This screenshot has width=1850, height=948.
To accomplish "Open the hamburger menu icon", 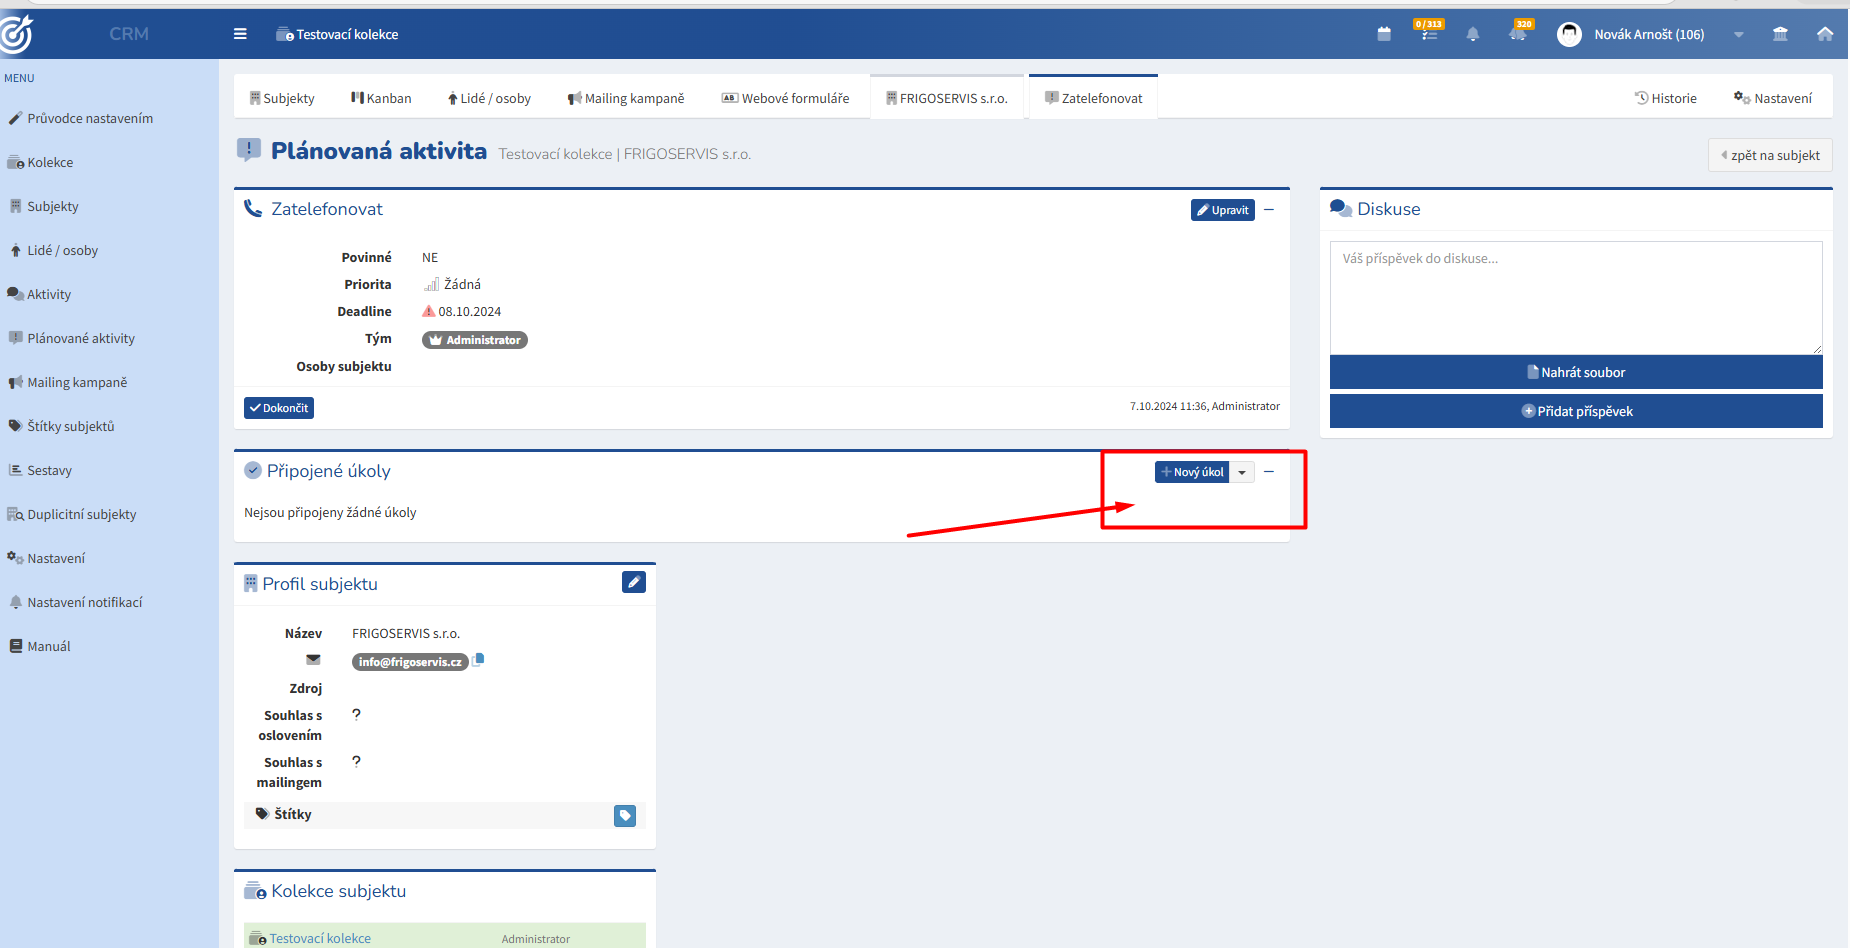I will (240, 34).
